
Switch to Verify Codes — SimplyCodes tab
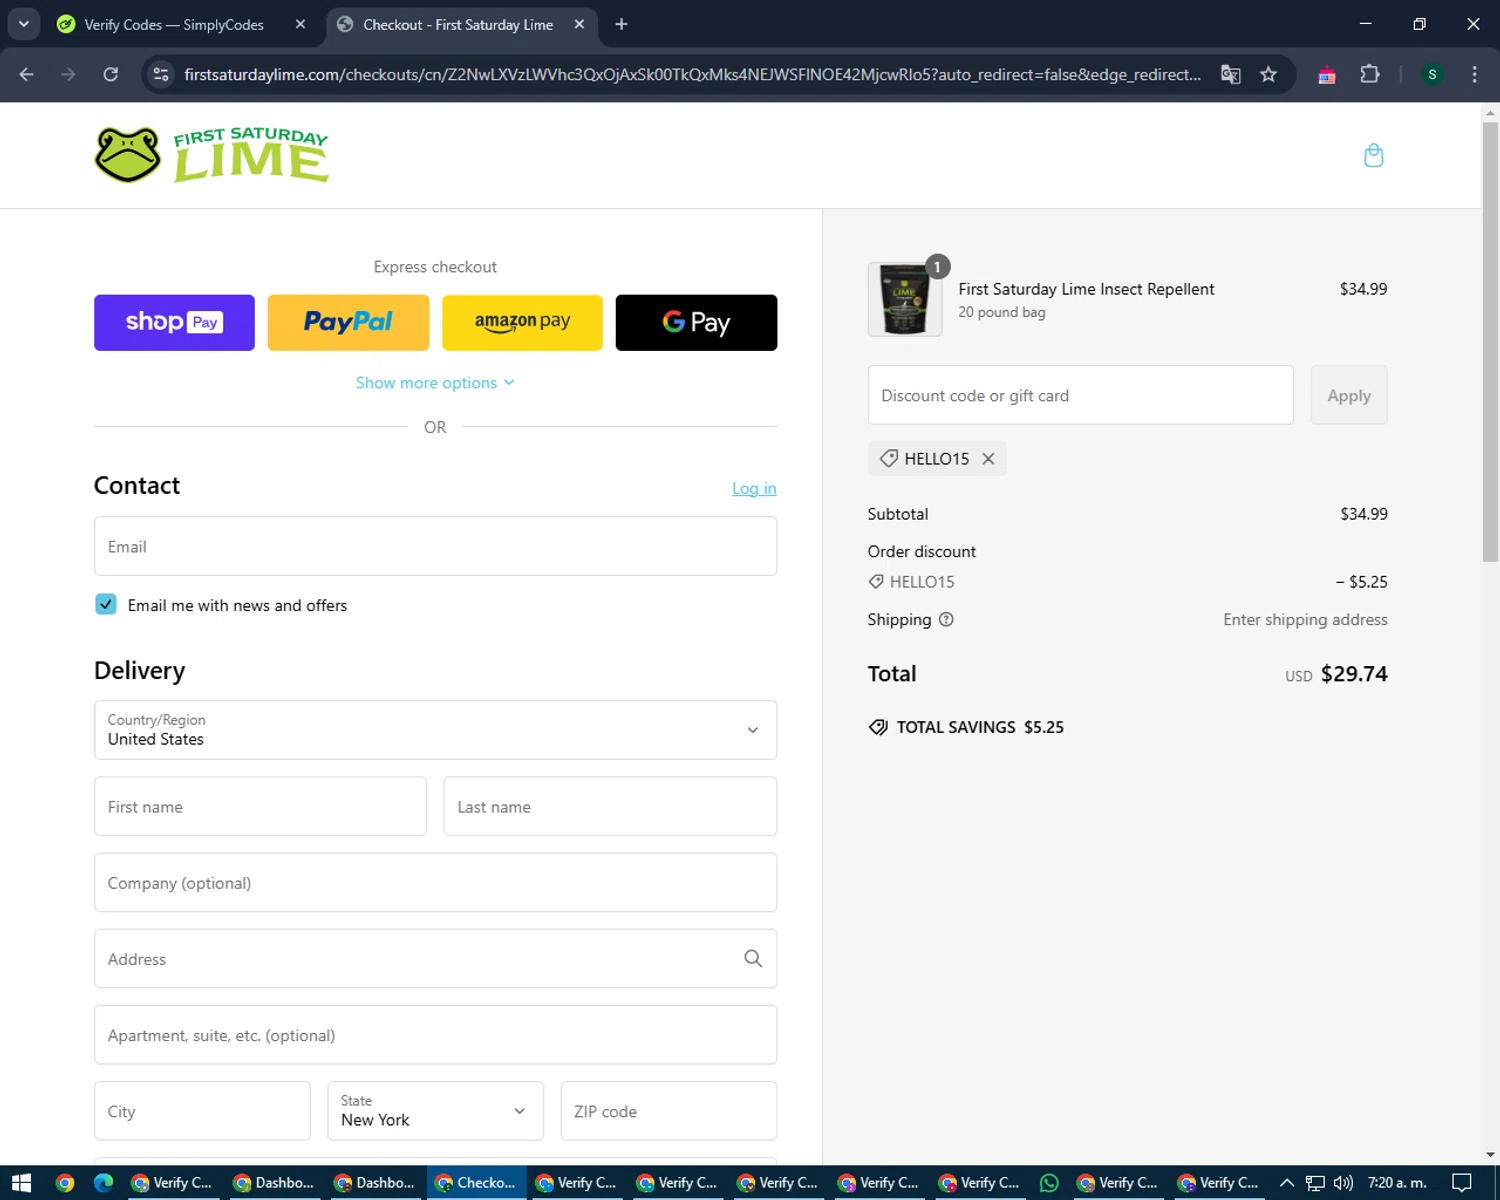[x=173, y=24]
